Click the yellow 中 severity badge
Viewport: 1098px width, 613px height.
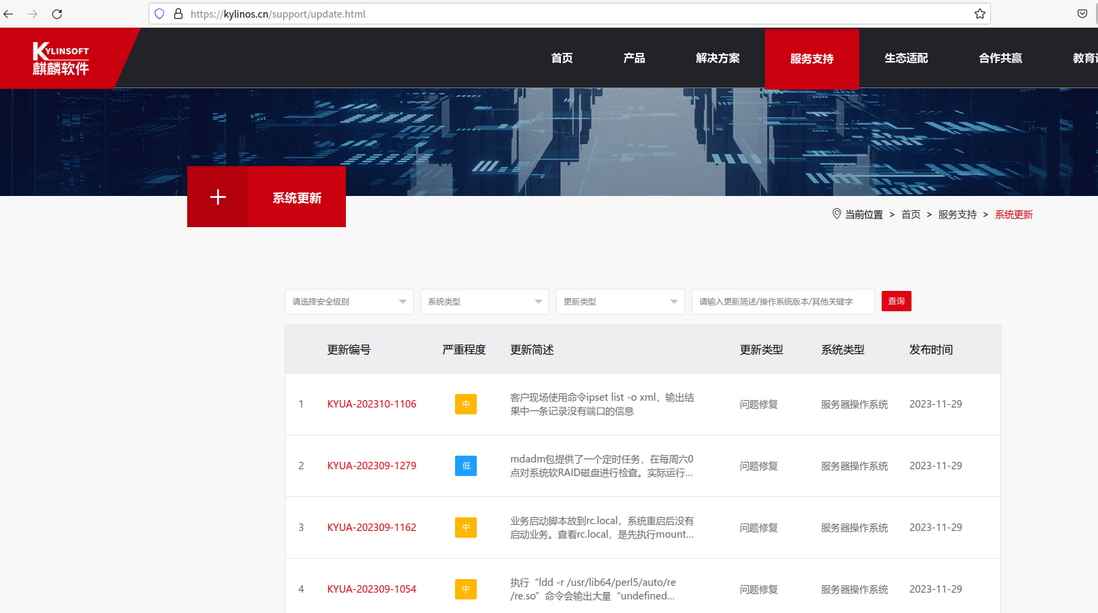465,404
